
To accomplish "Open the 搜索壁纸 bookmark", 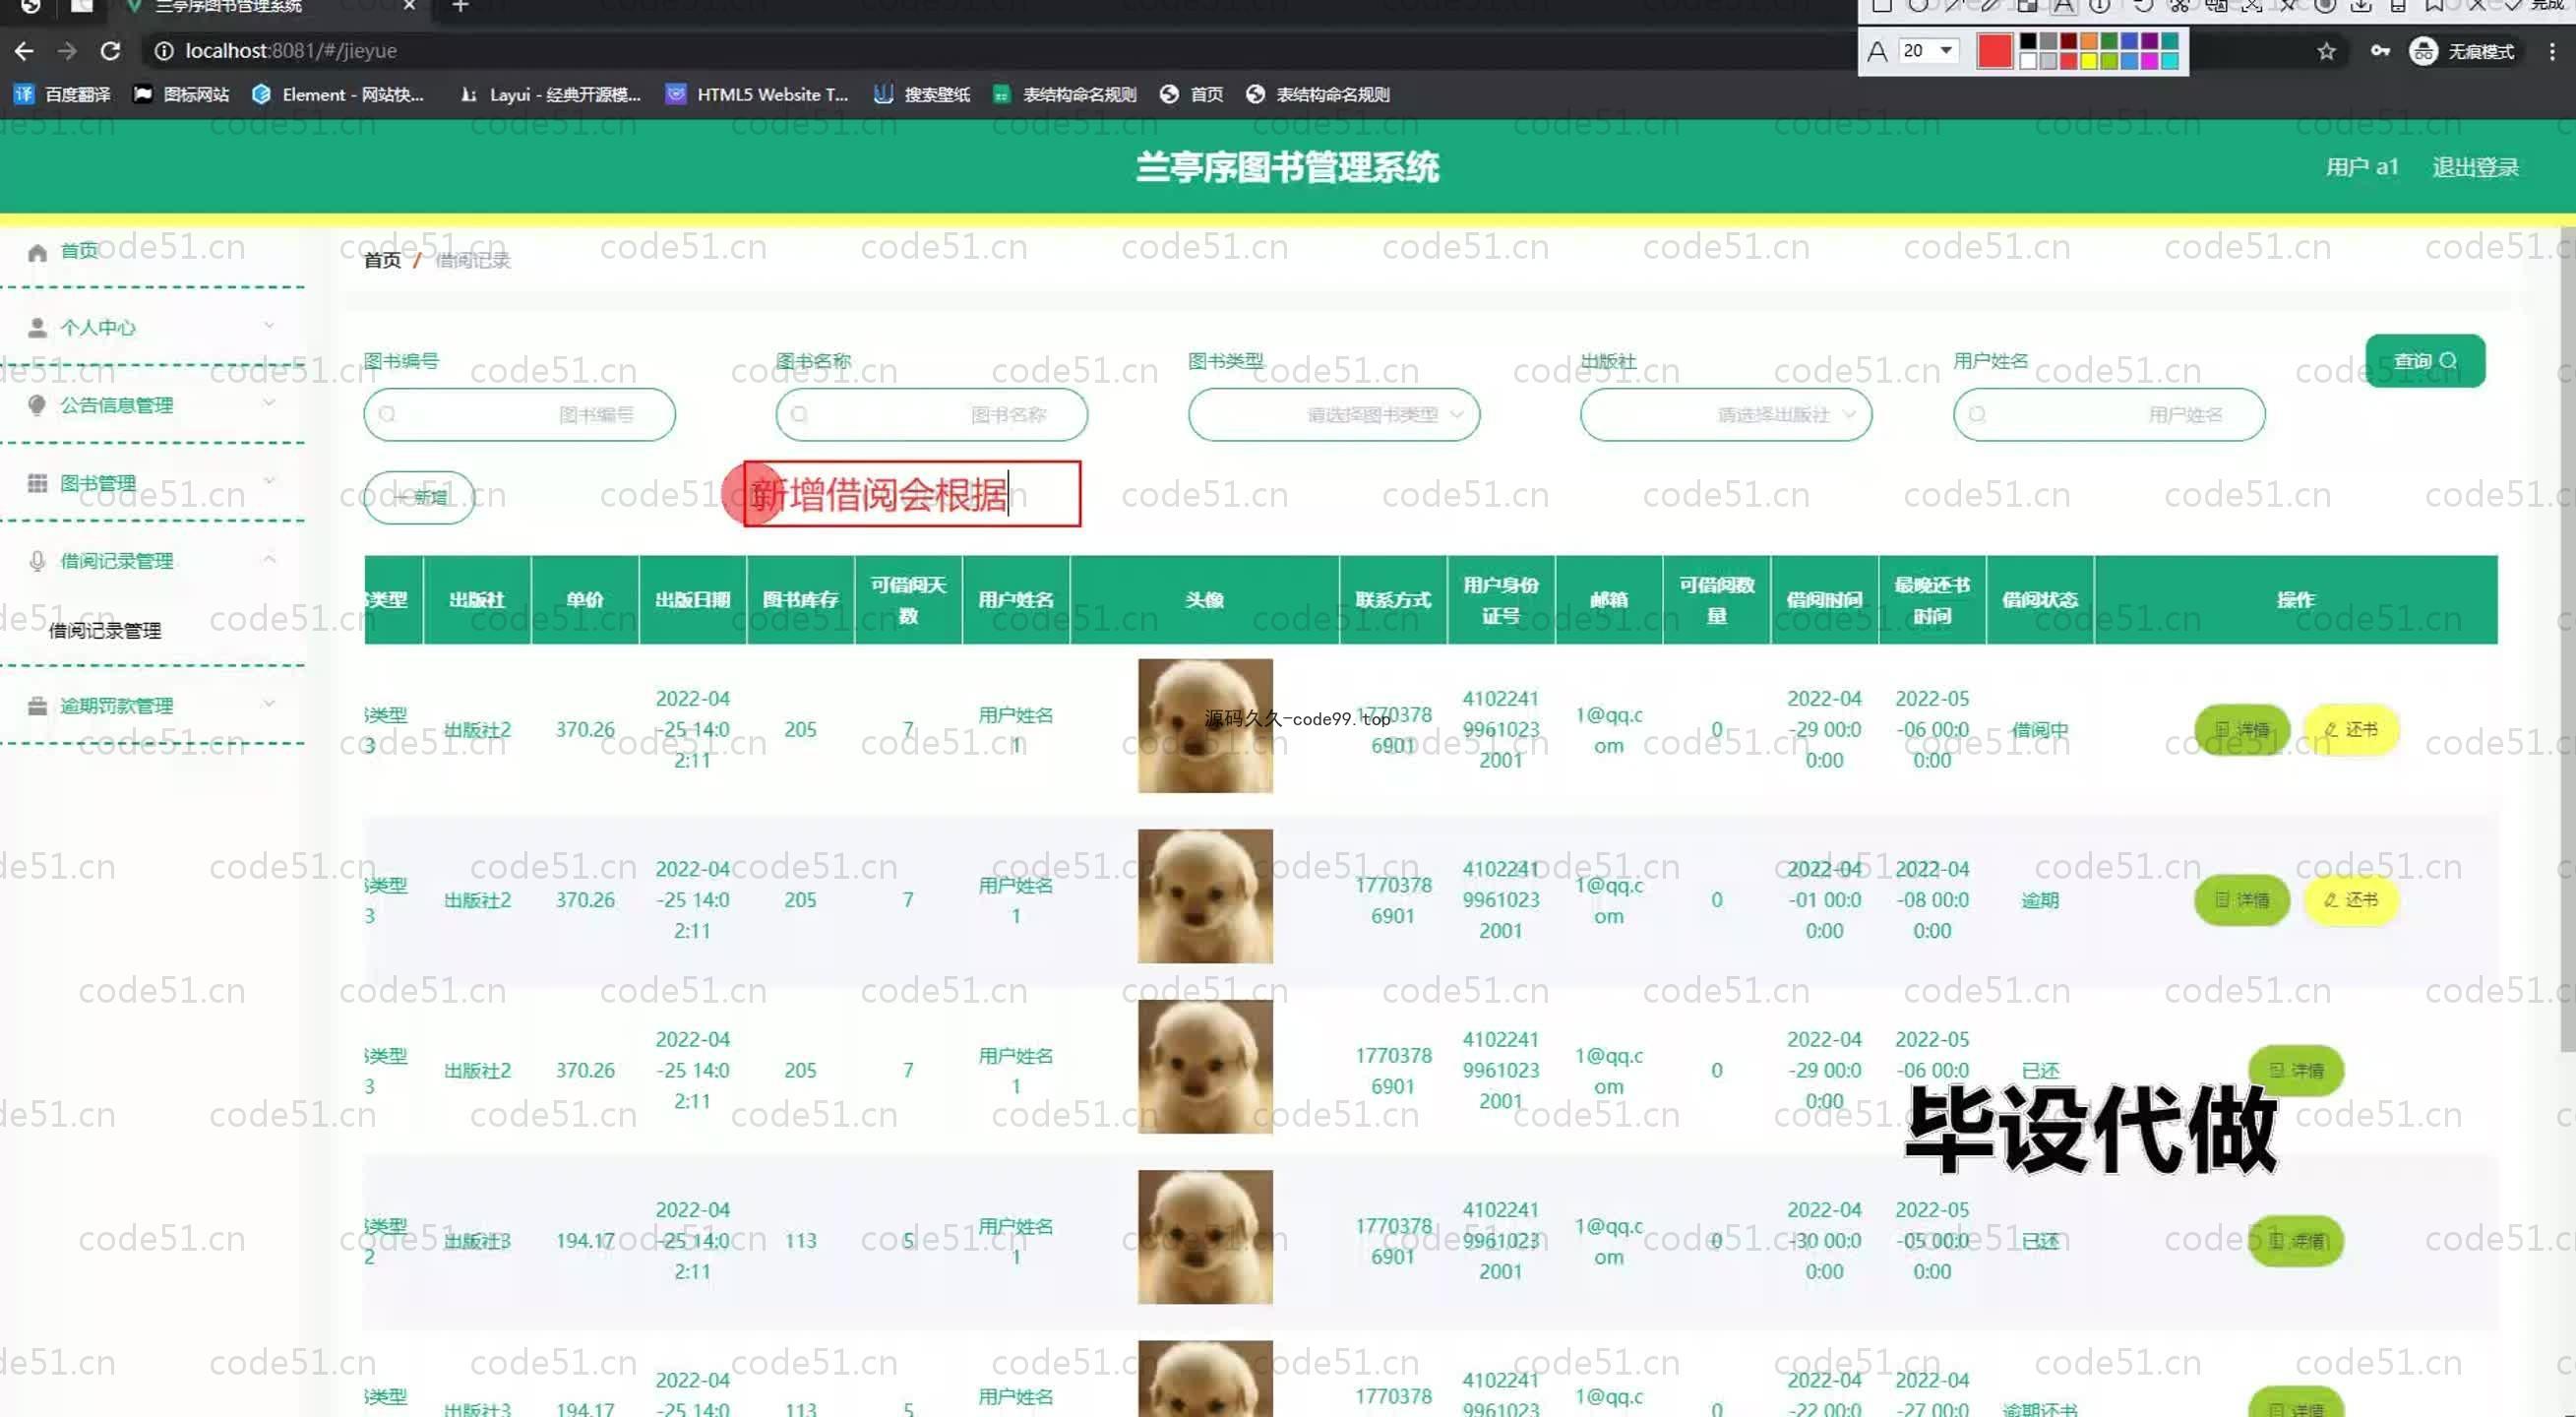I will (922, 94).
